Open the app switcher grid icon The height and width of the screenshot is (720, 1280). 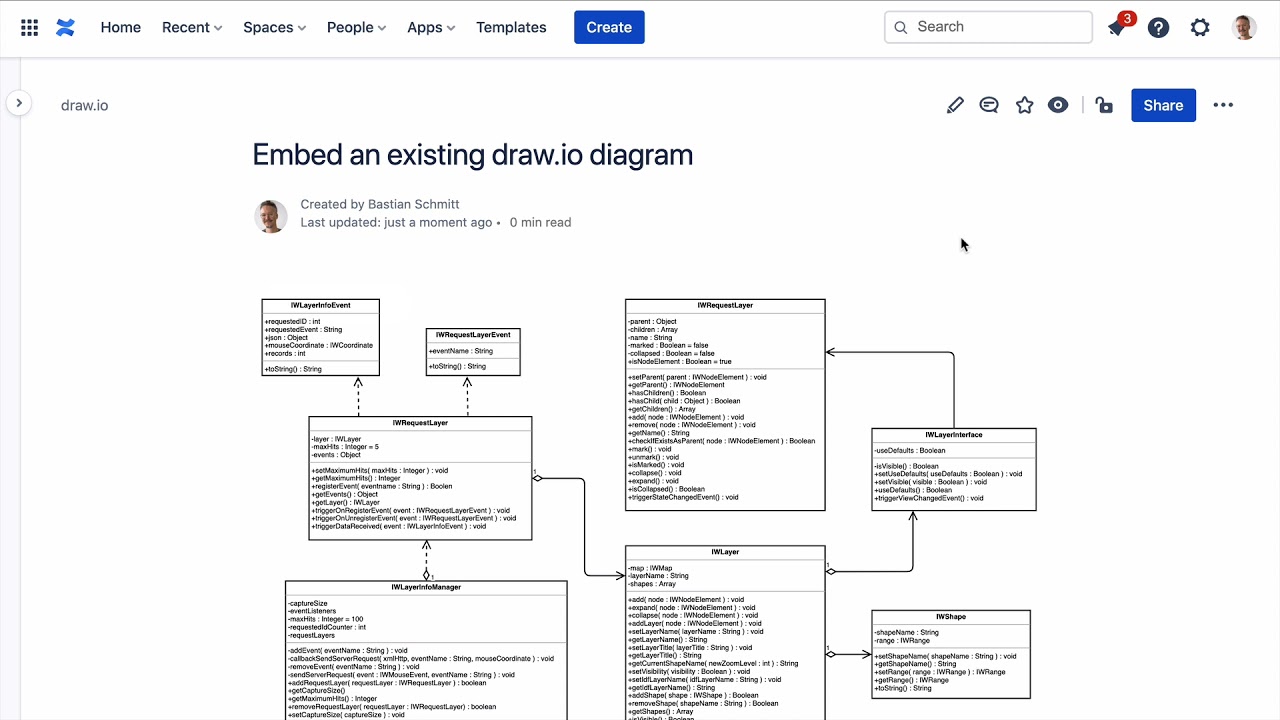tap(30, 28)
